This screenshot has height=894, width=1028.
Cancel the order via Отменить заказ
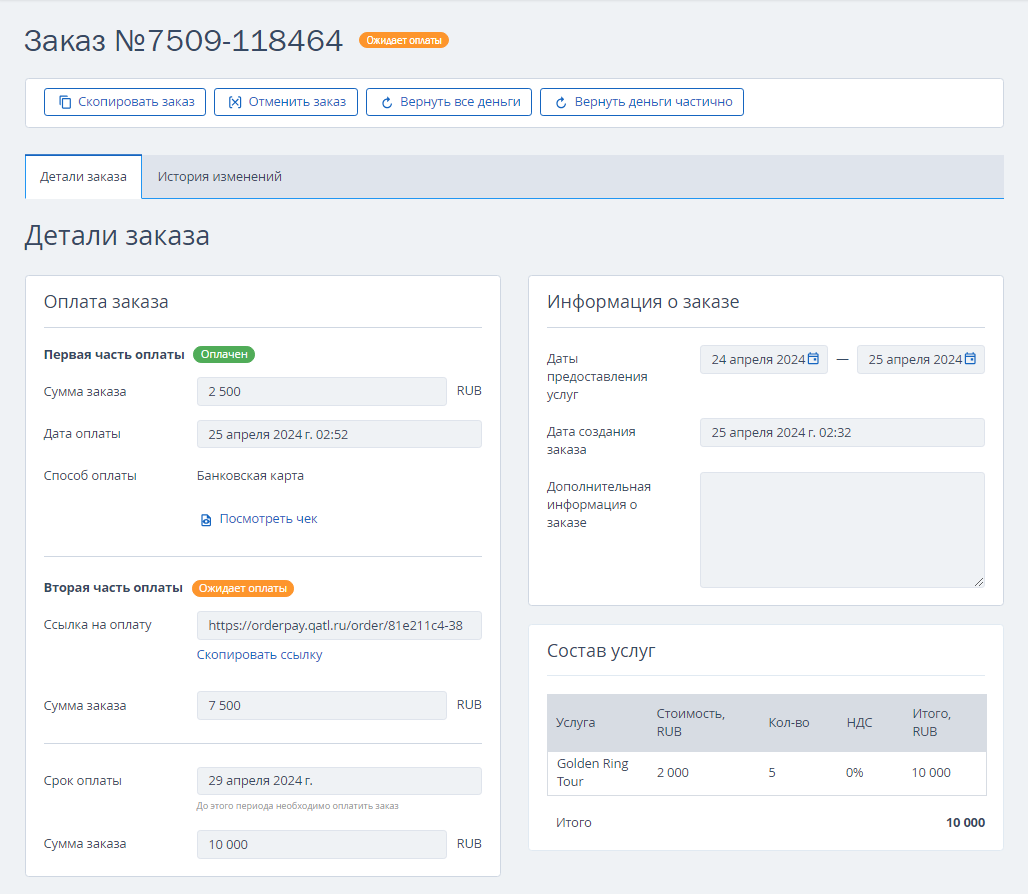tap(286, 102)
